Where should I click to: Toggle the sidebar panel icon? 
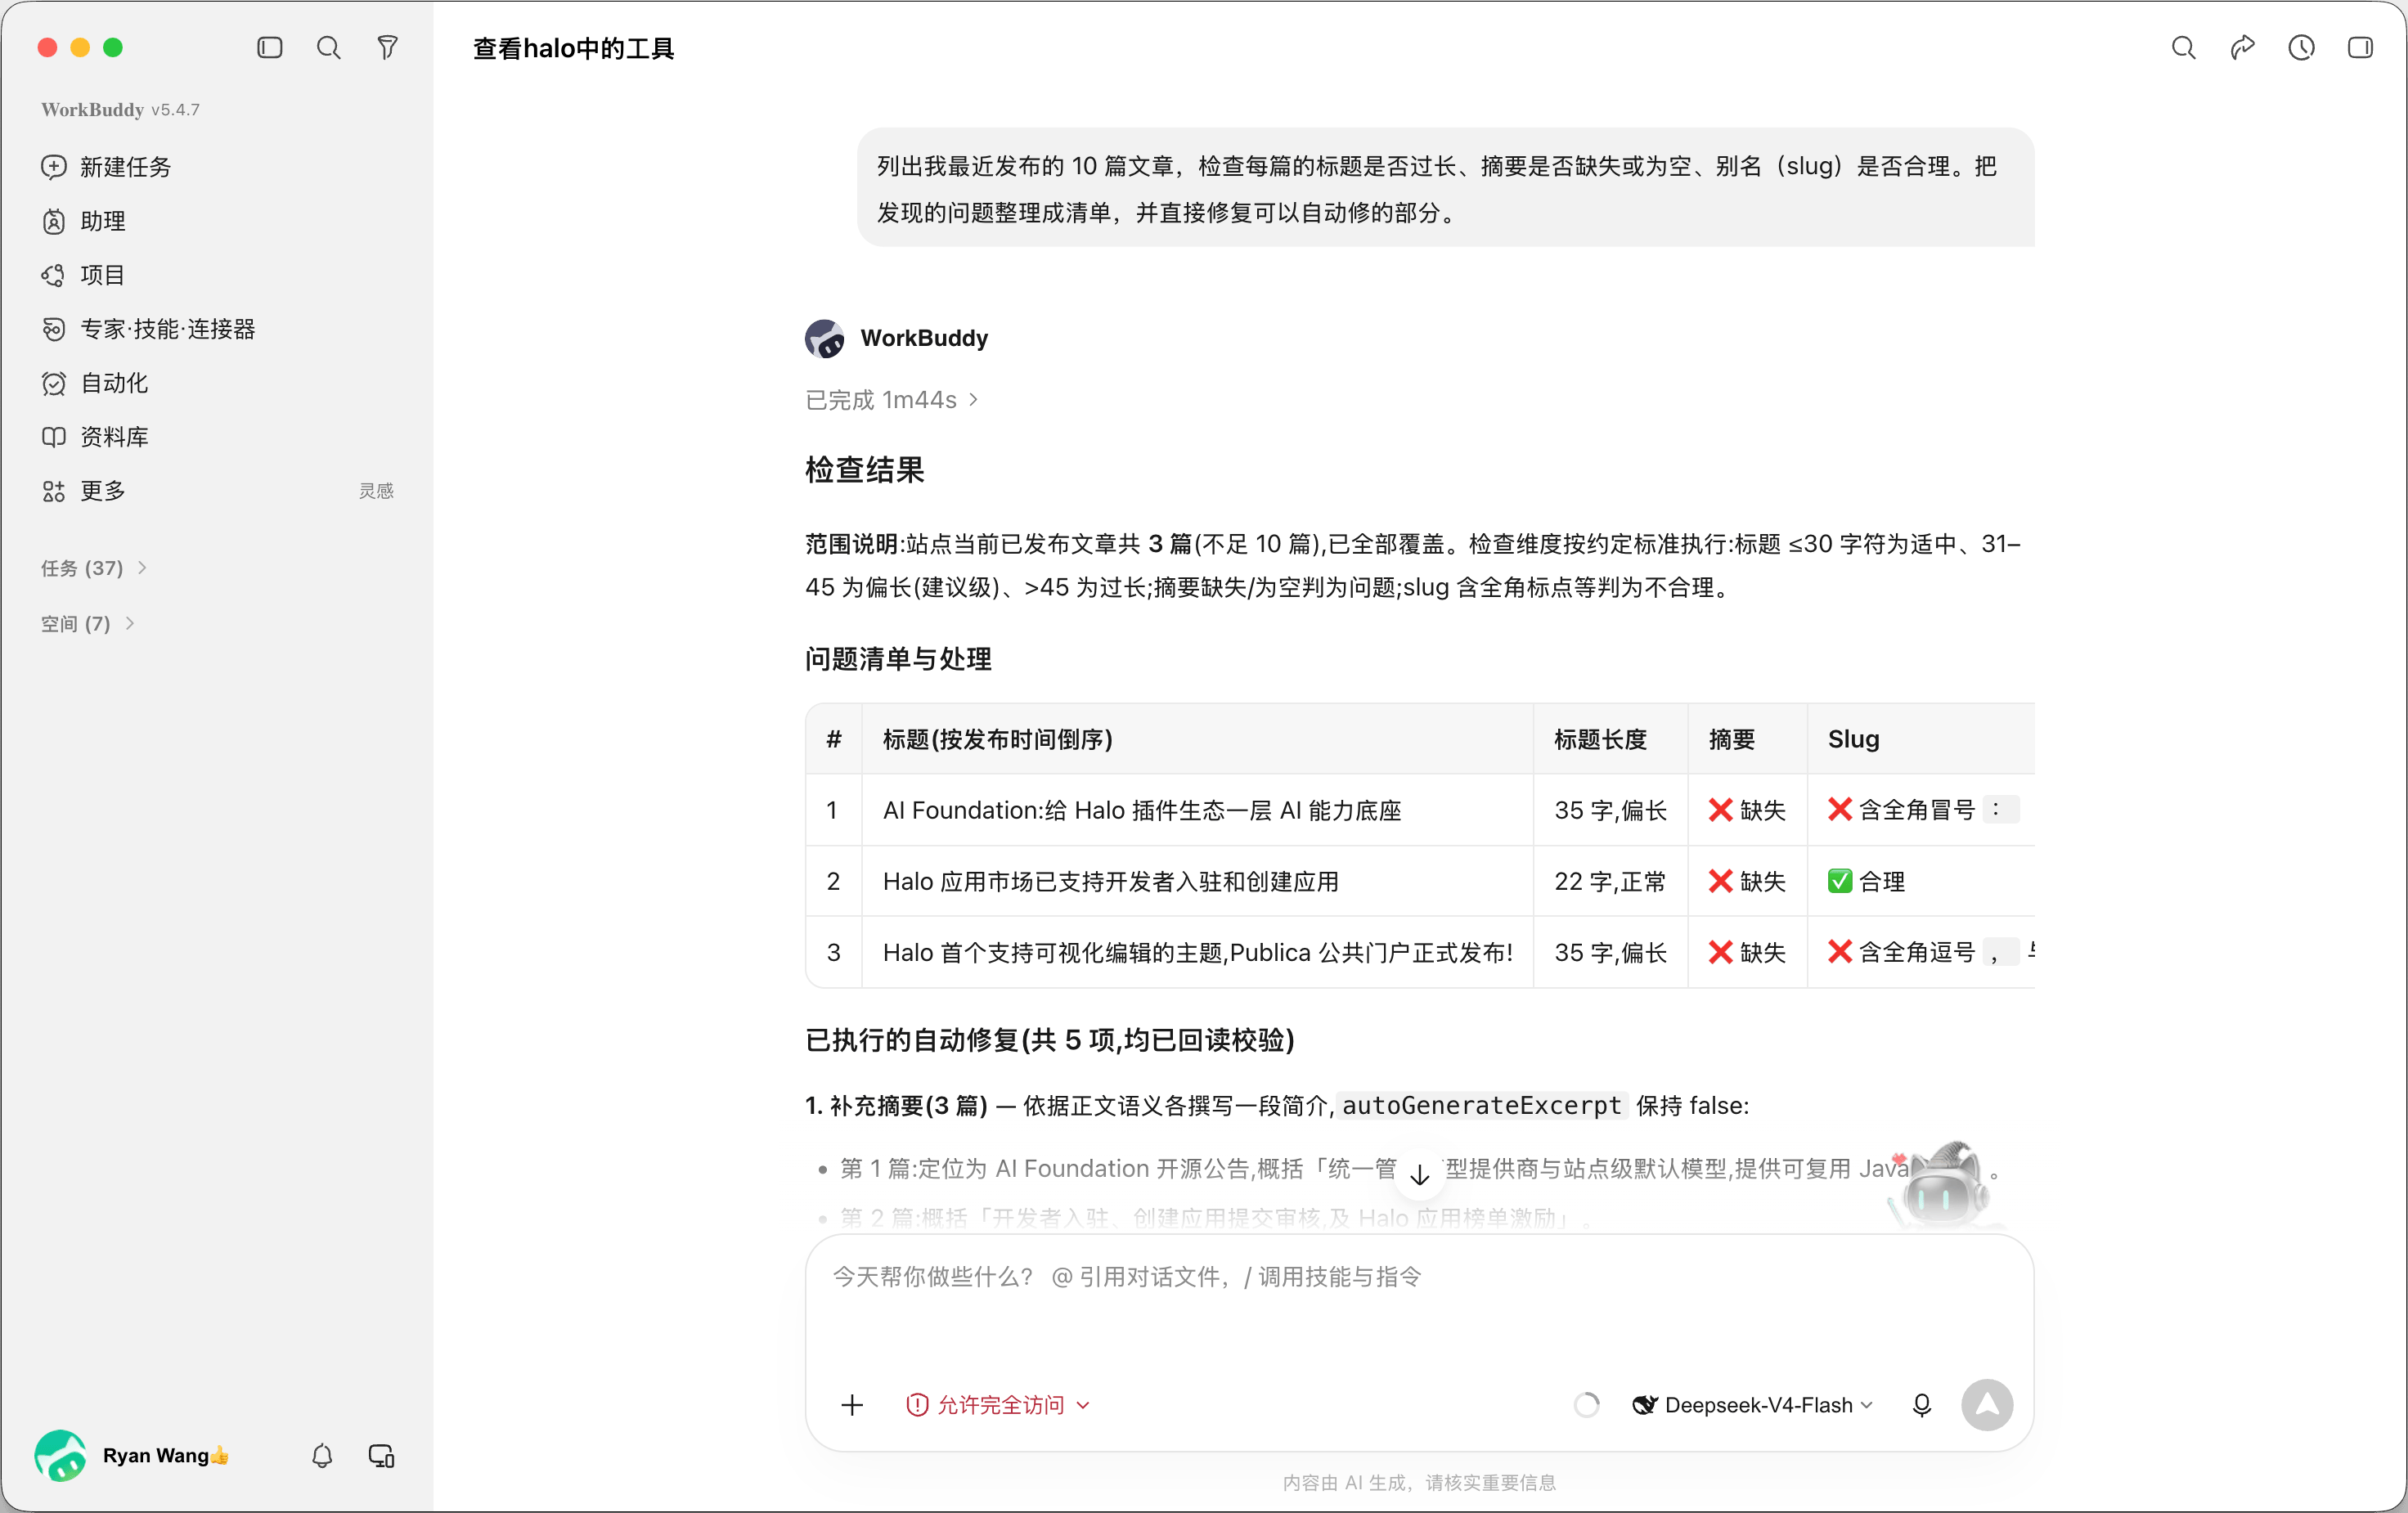[x=269, y=48]
